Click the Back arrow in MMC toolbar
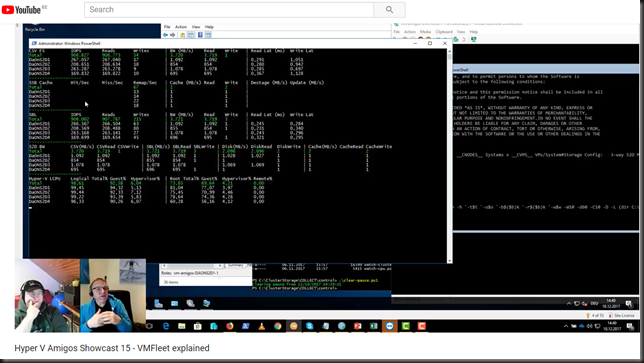The height and width of the screenshot is (363, 644). [165, 35]
